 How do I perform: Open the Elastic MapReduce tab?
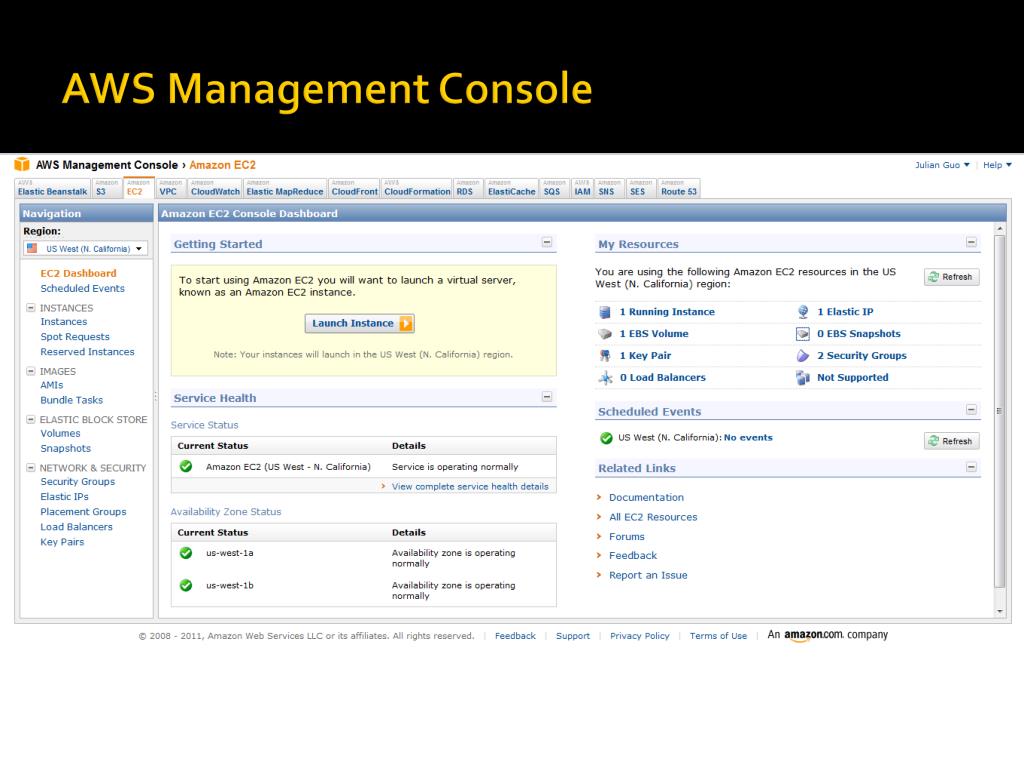point(285,189)
